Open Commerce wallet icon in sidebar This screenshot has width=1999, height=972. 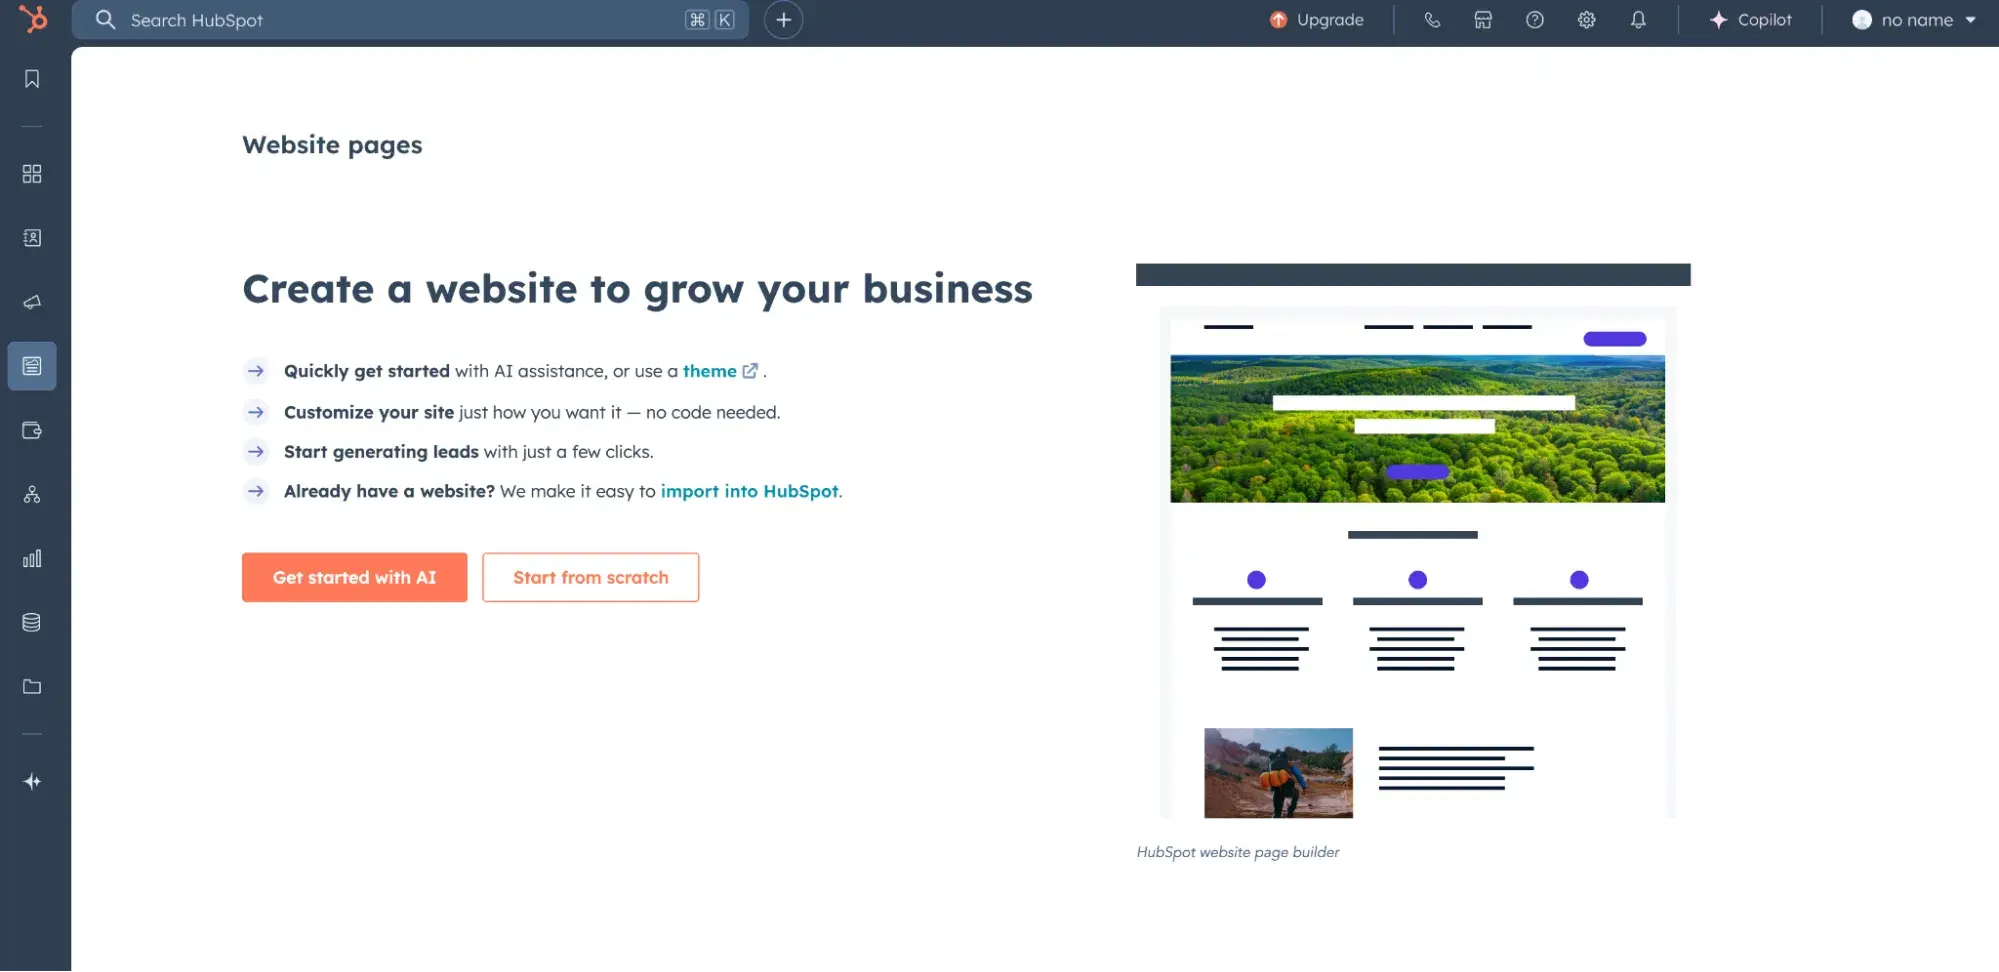click(x=32, y=430)
